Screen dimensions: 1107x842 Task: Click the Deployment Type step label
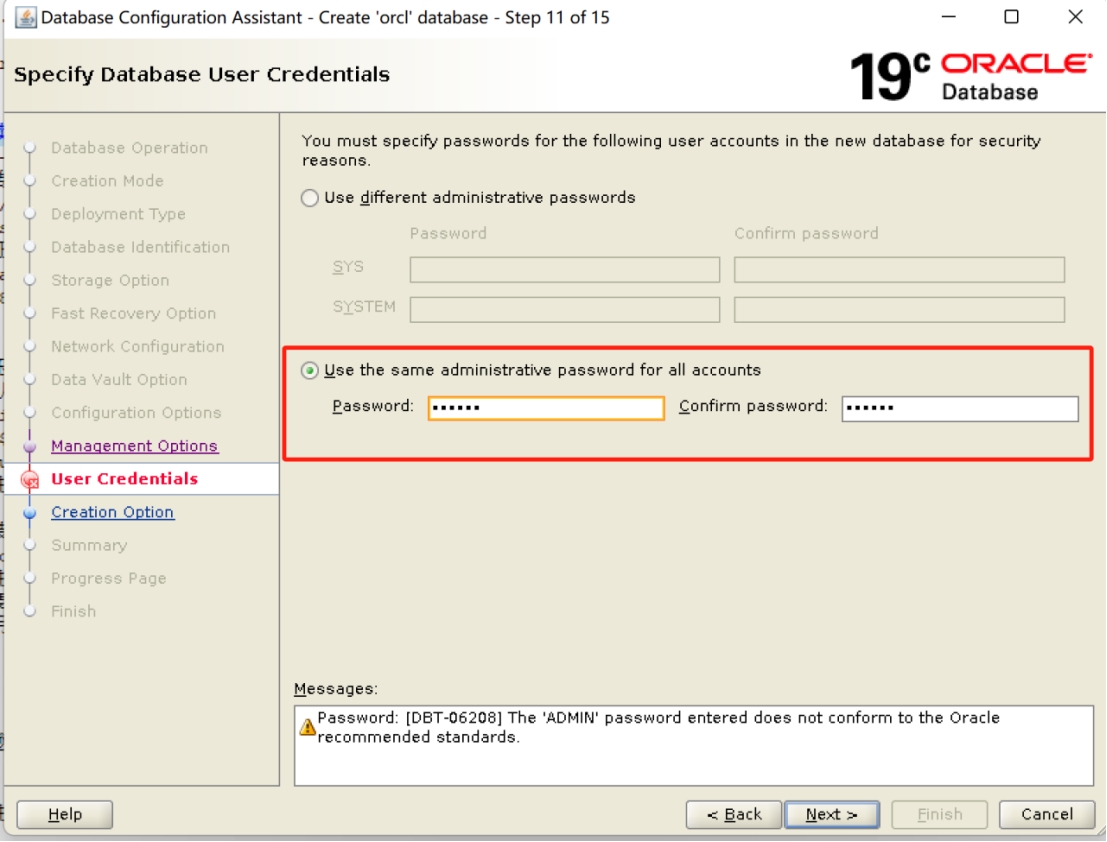(x=118, y=215)
